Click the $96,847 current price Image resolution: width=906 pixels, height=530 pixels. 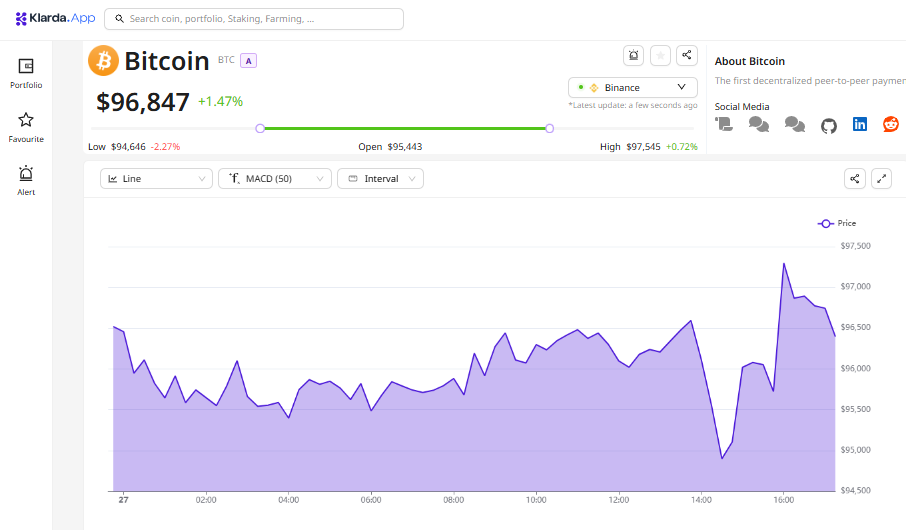(143, 102)
